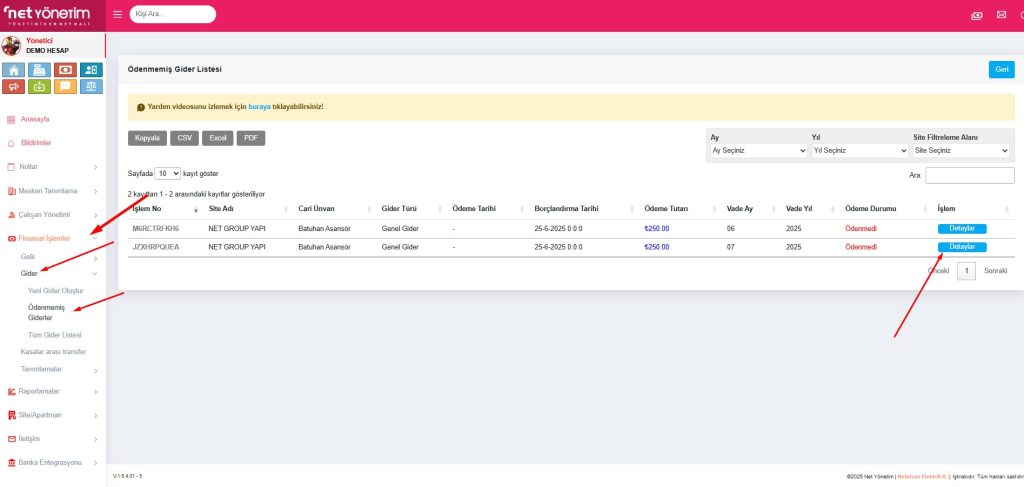Open the megaphone announcement shortcut tile
Screen dimensions: 1024x487
(x=14, y=86)
